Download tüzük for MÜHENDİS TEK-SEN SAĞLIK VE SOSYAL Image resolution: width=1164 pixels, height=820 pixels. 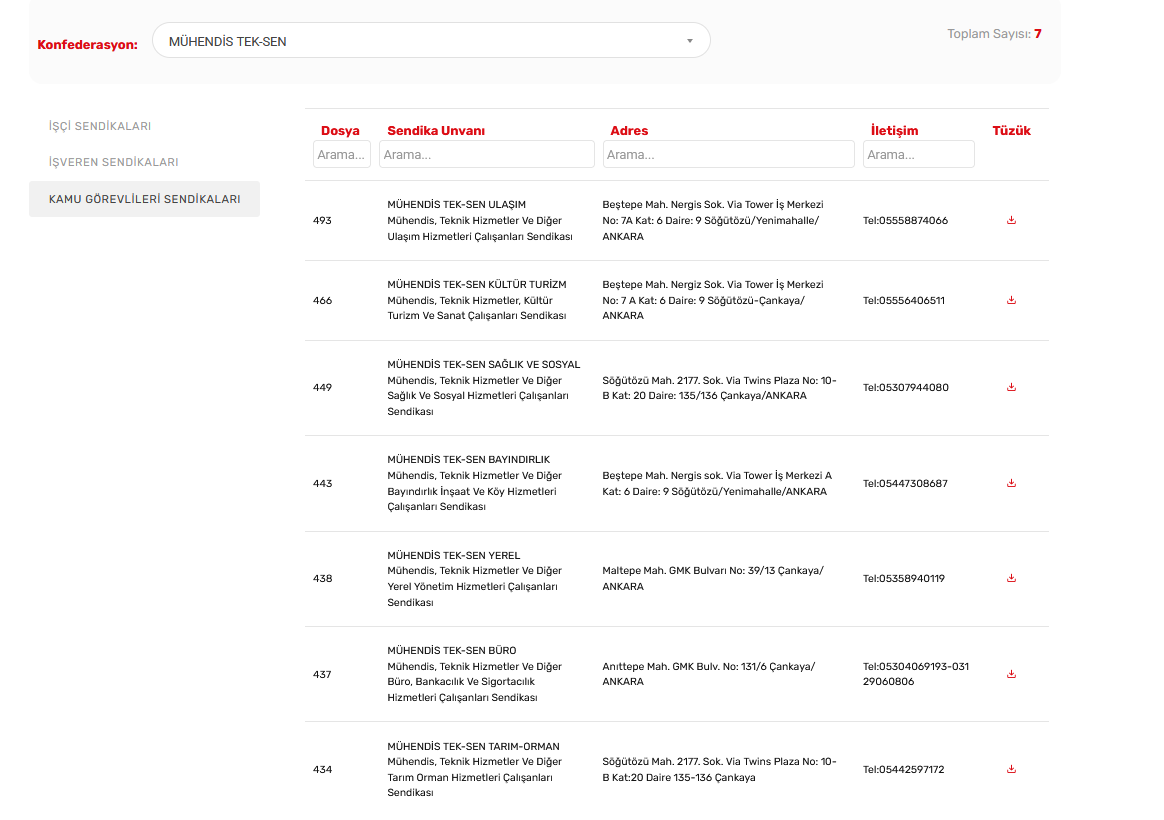click(1011, 387)
